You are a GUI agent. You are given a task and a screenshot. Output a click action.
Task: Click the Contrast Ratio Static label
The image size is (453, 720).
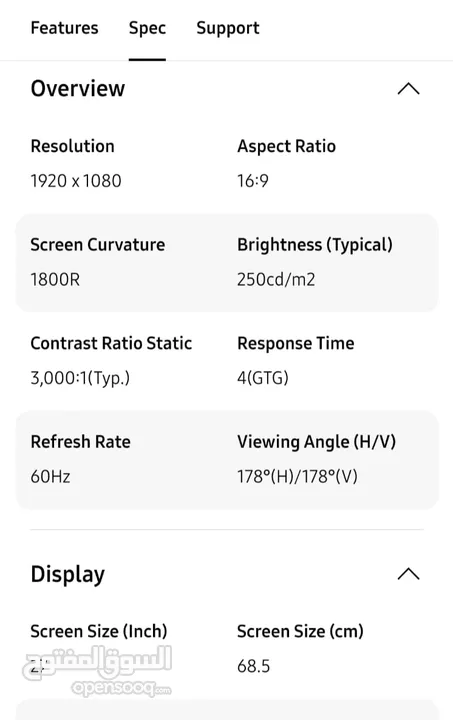click(x=111, y=343)
